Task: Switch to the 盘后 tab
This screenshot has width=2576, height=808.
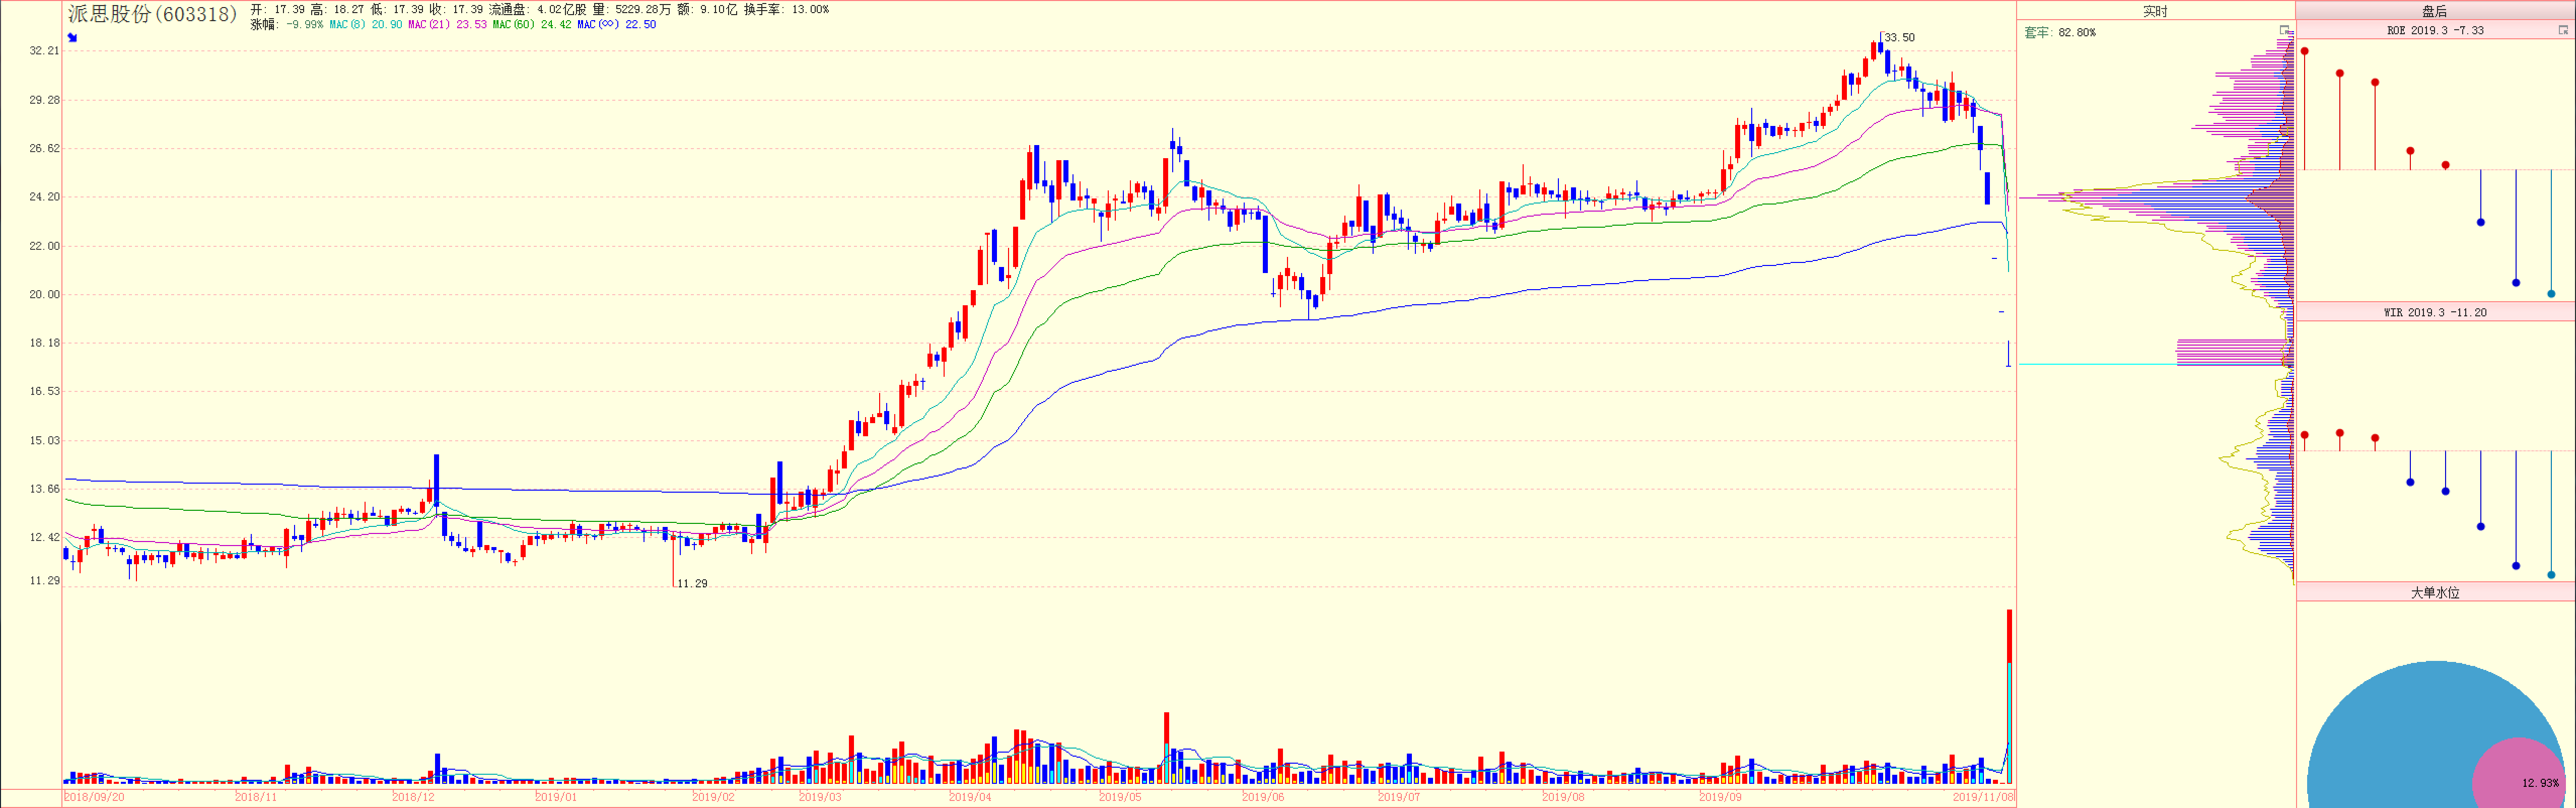Action: pos(2435,11)
